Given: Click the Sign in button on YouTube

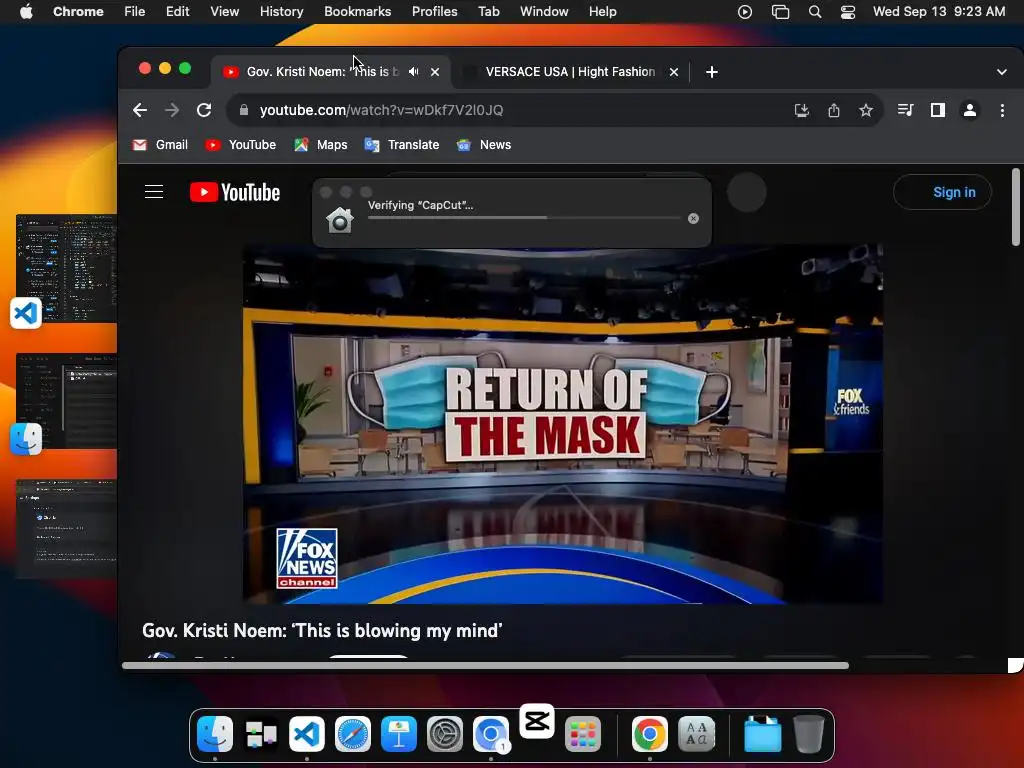Looking at the screenshot, I should coord(942,192).
